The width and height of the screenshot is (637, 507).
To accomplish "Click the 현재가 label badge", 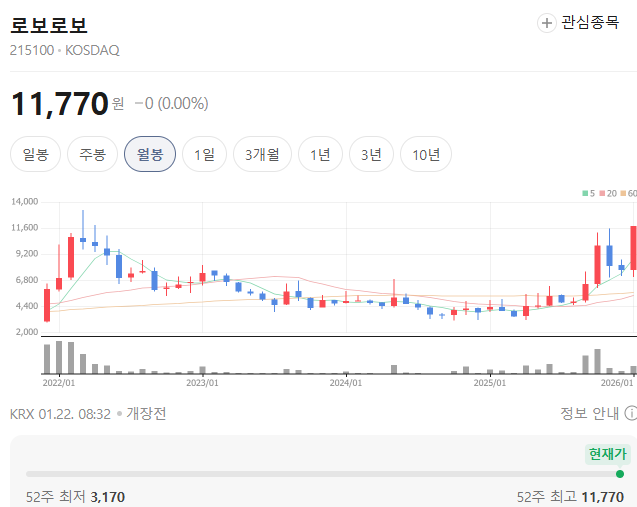I will [608, 454].
